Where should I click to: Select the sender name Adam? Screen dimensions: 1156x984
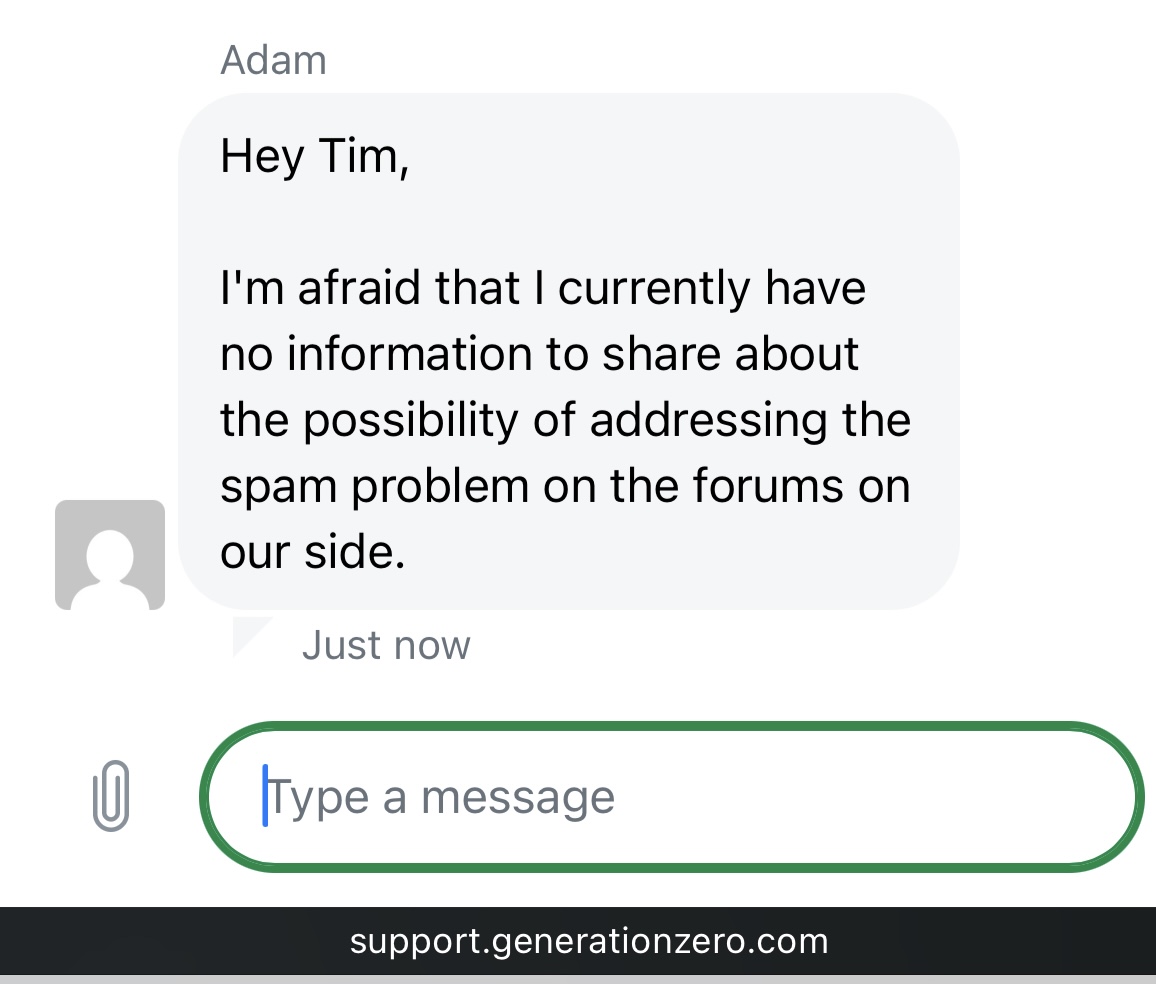point(274,60)
